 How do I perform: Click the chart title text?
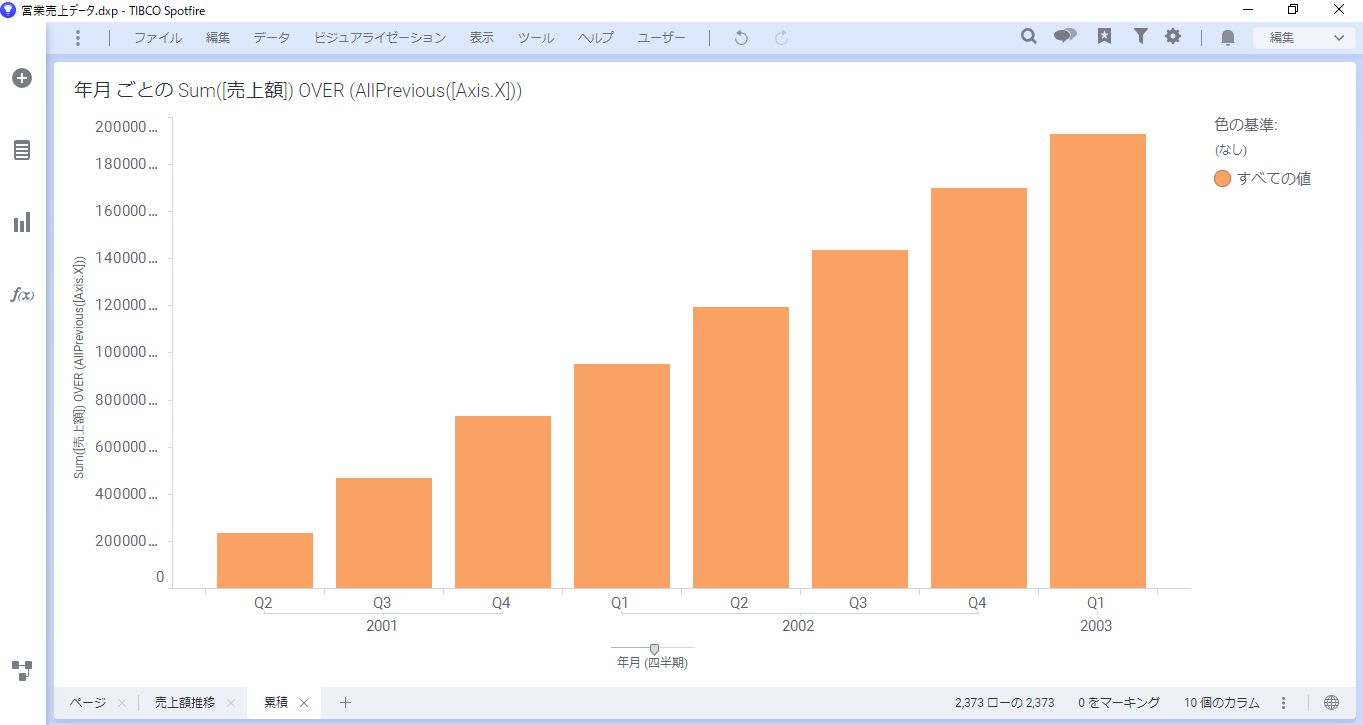pyautogui.click(x=298, y=90)
